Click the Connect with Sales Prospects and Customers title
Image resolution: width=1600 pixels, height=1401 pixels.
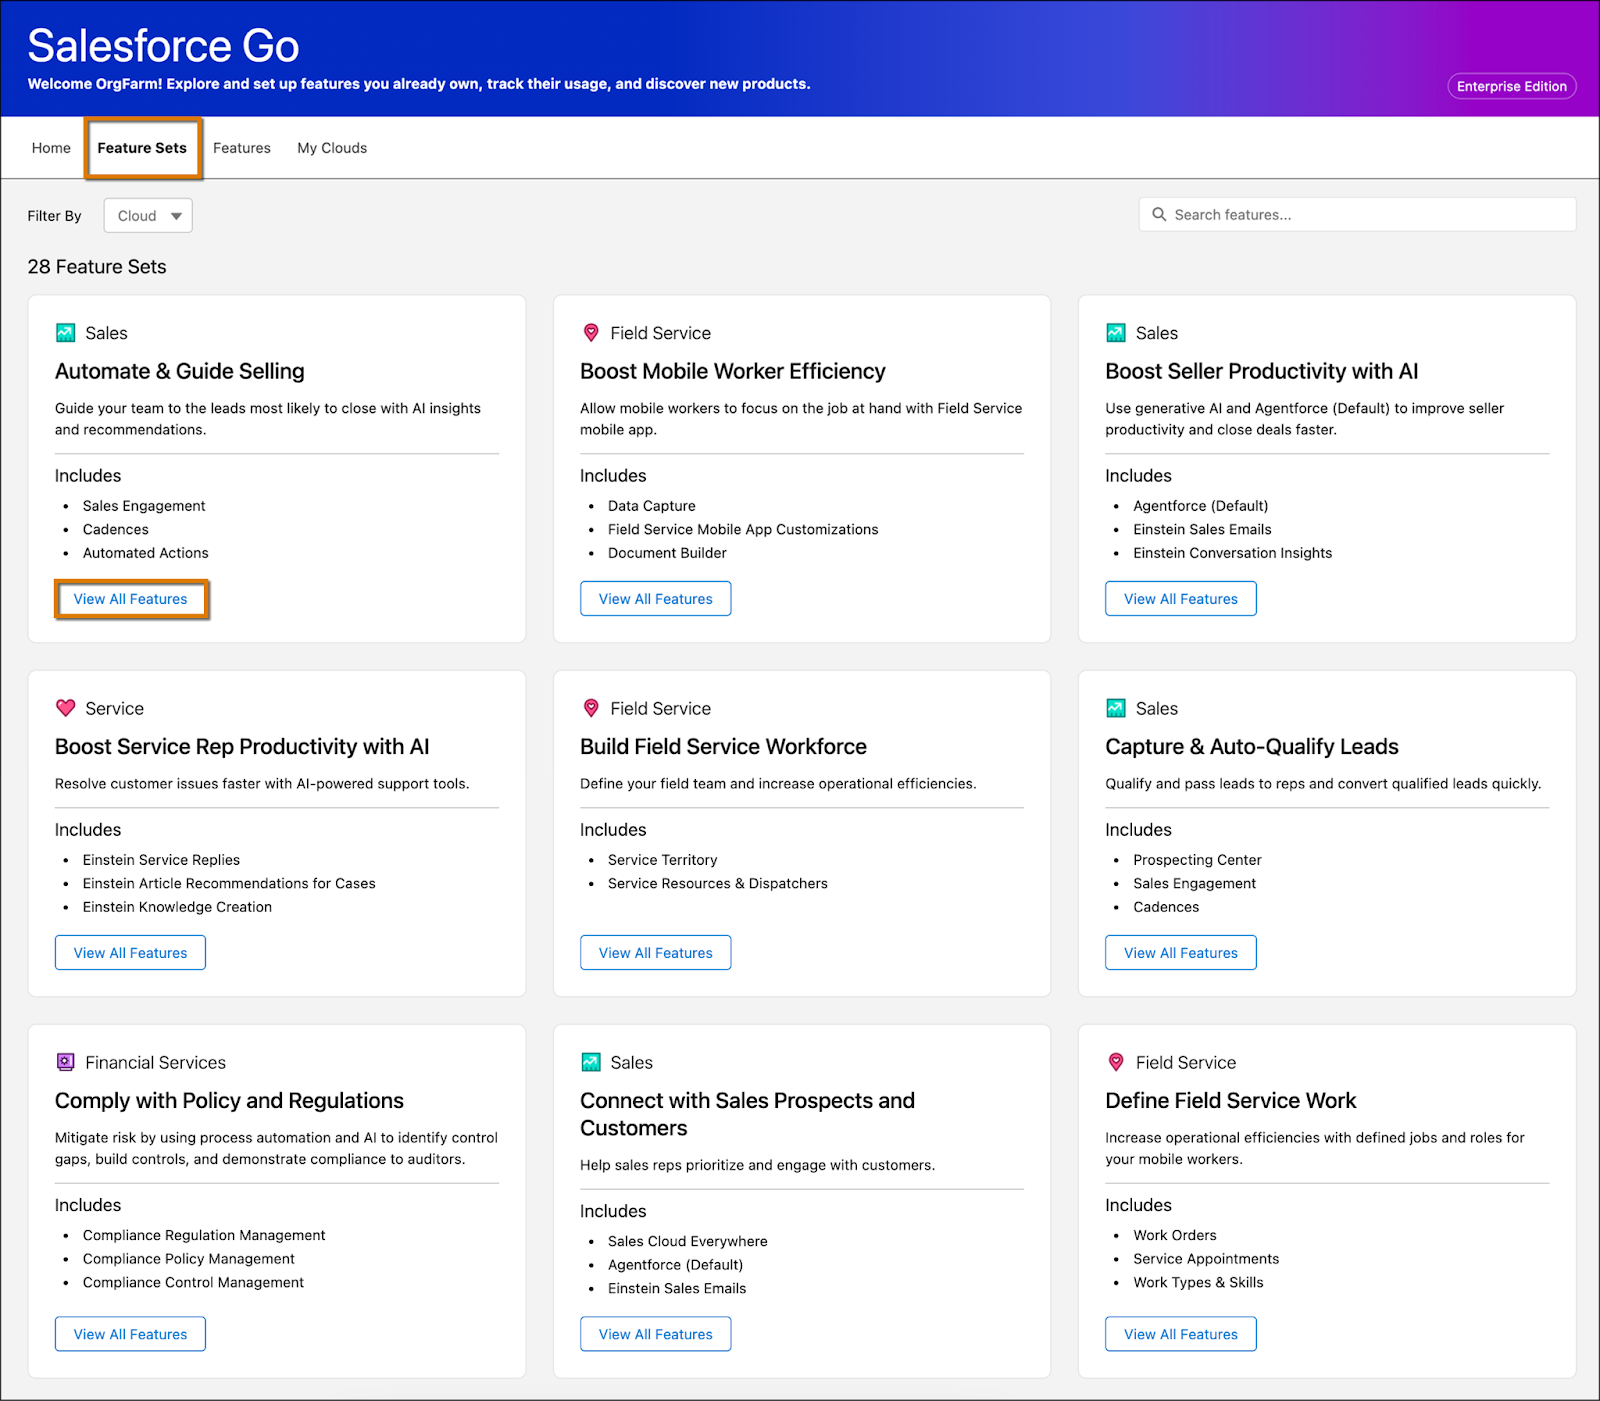[747, 1114]
